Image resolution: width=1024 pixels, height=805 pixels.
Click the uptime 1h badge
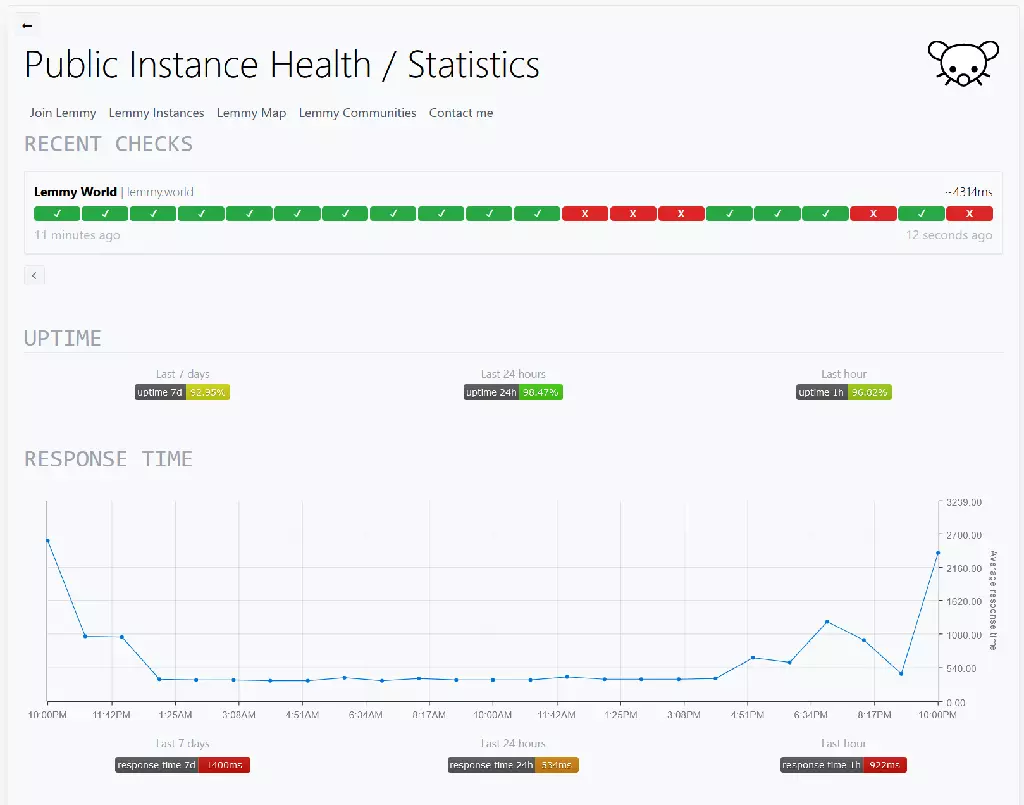click(844, 392)
